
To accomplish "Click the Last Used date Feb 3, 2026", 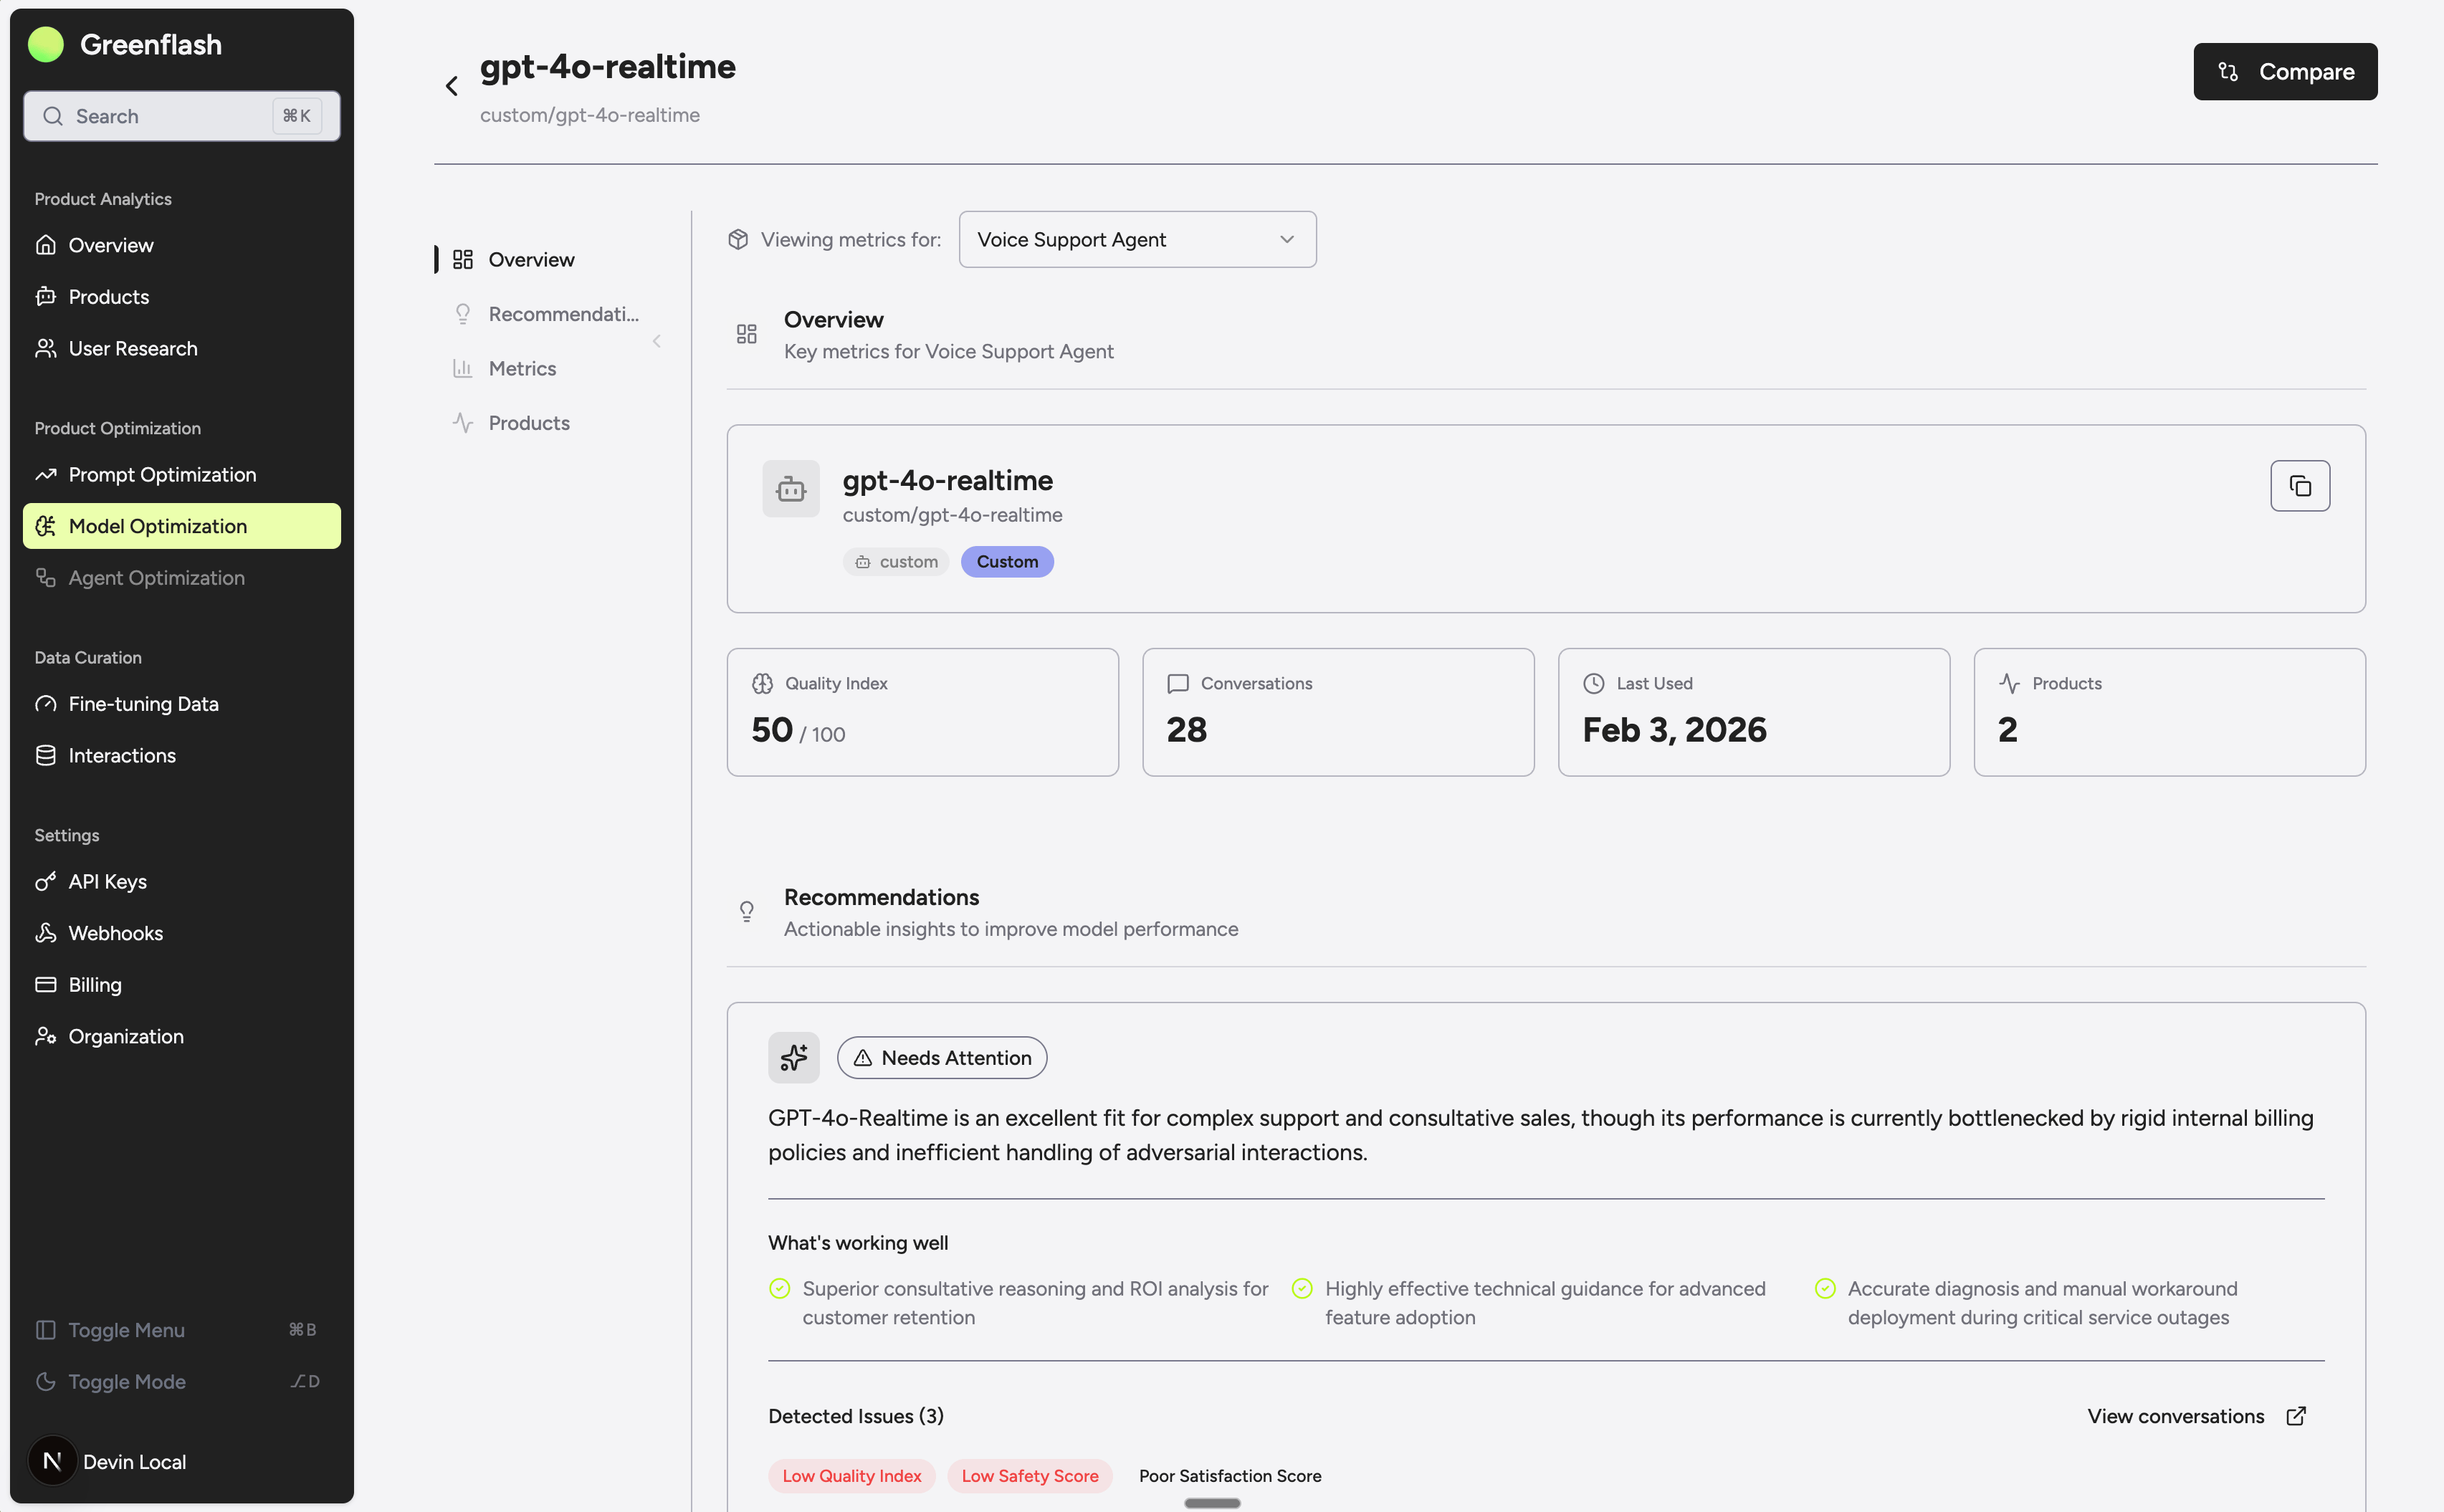I will pos(1675,730).
